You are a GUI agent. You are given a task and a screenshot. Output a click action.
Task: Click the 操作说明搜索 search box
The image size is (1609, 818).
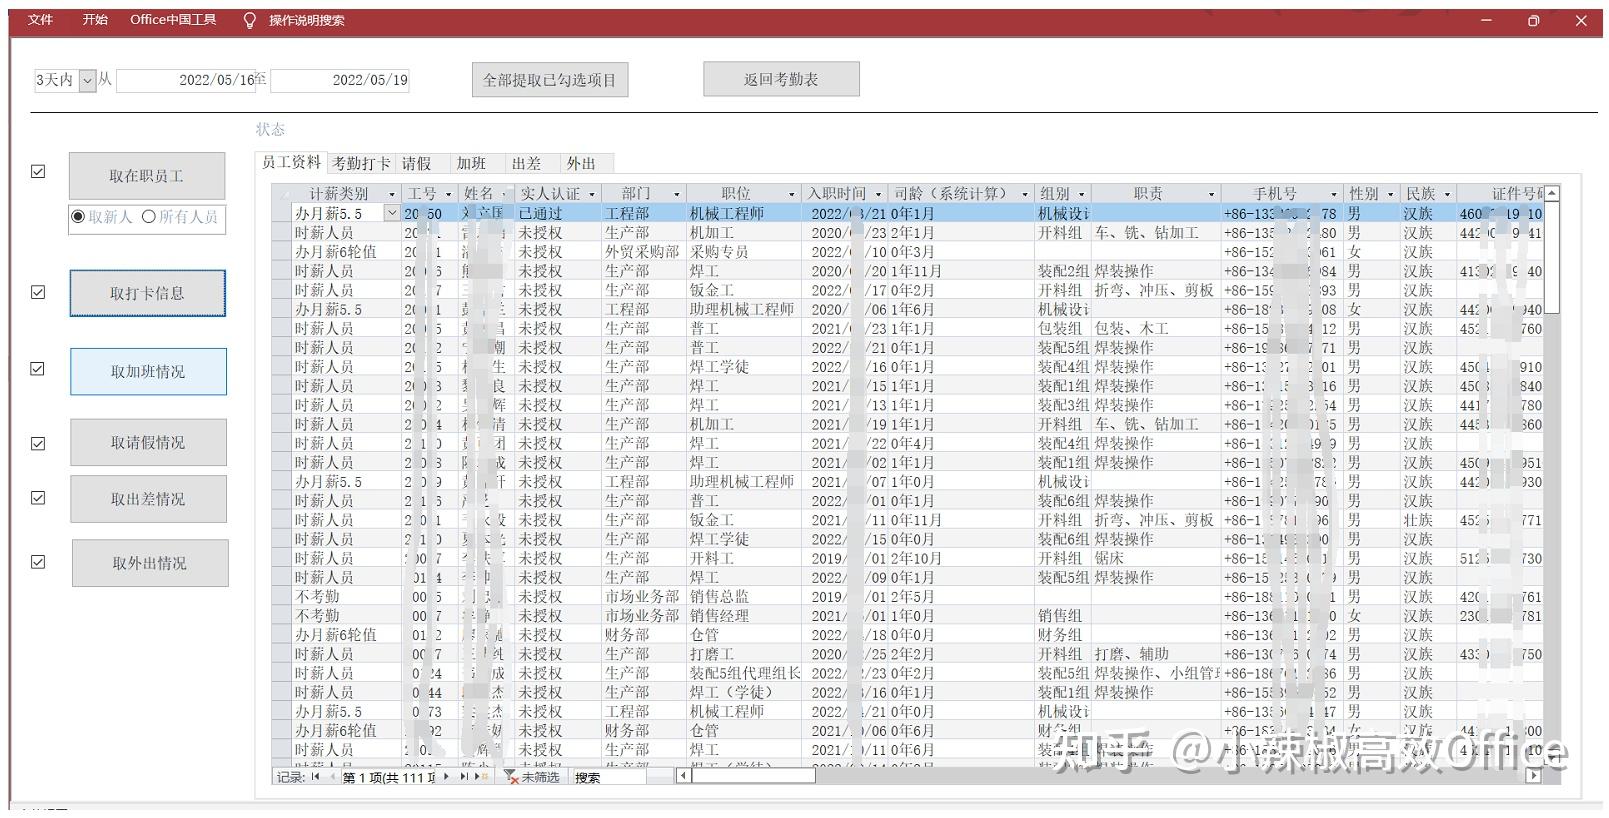point(307,20)
